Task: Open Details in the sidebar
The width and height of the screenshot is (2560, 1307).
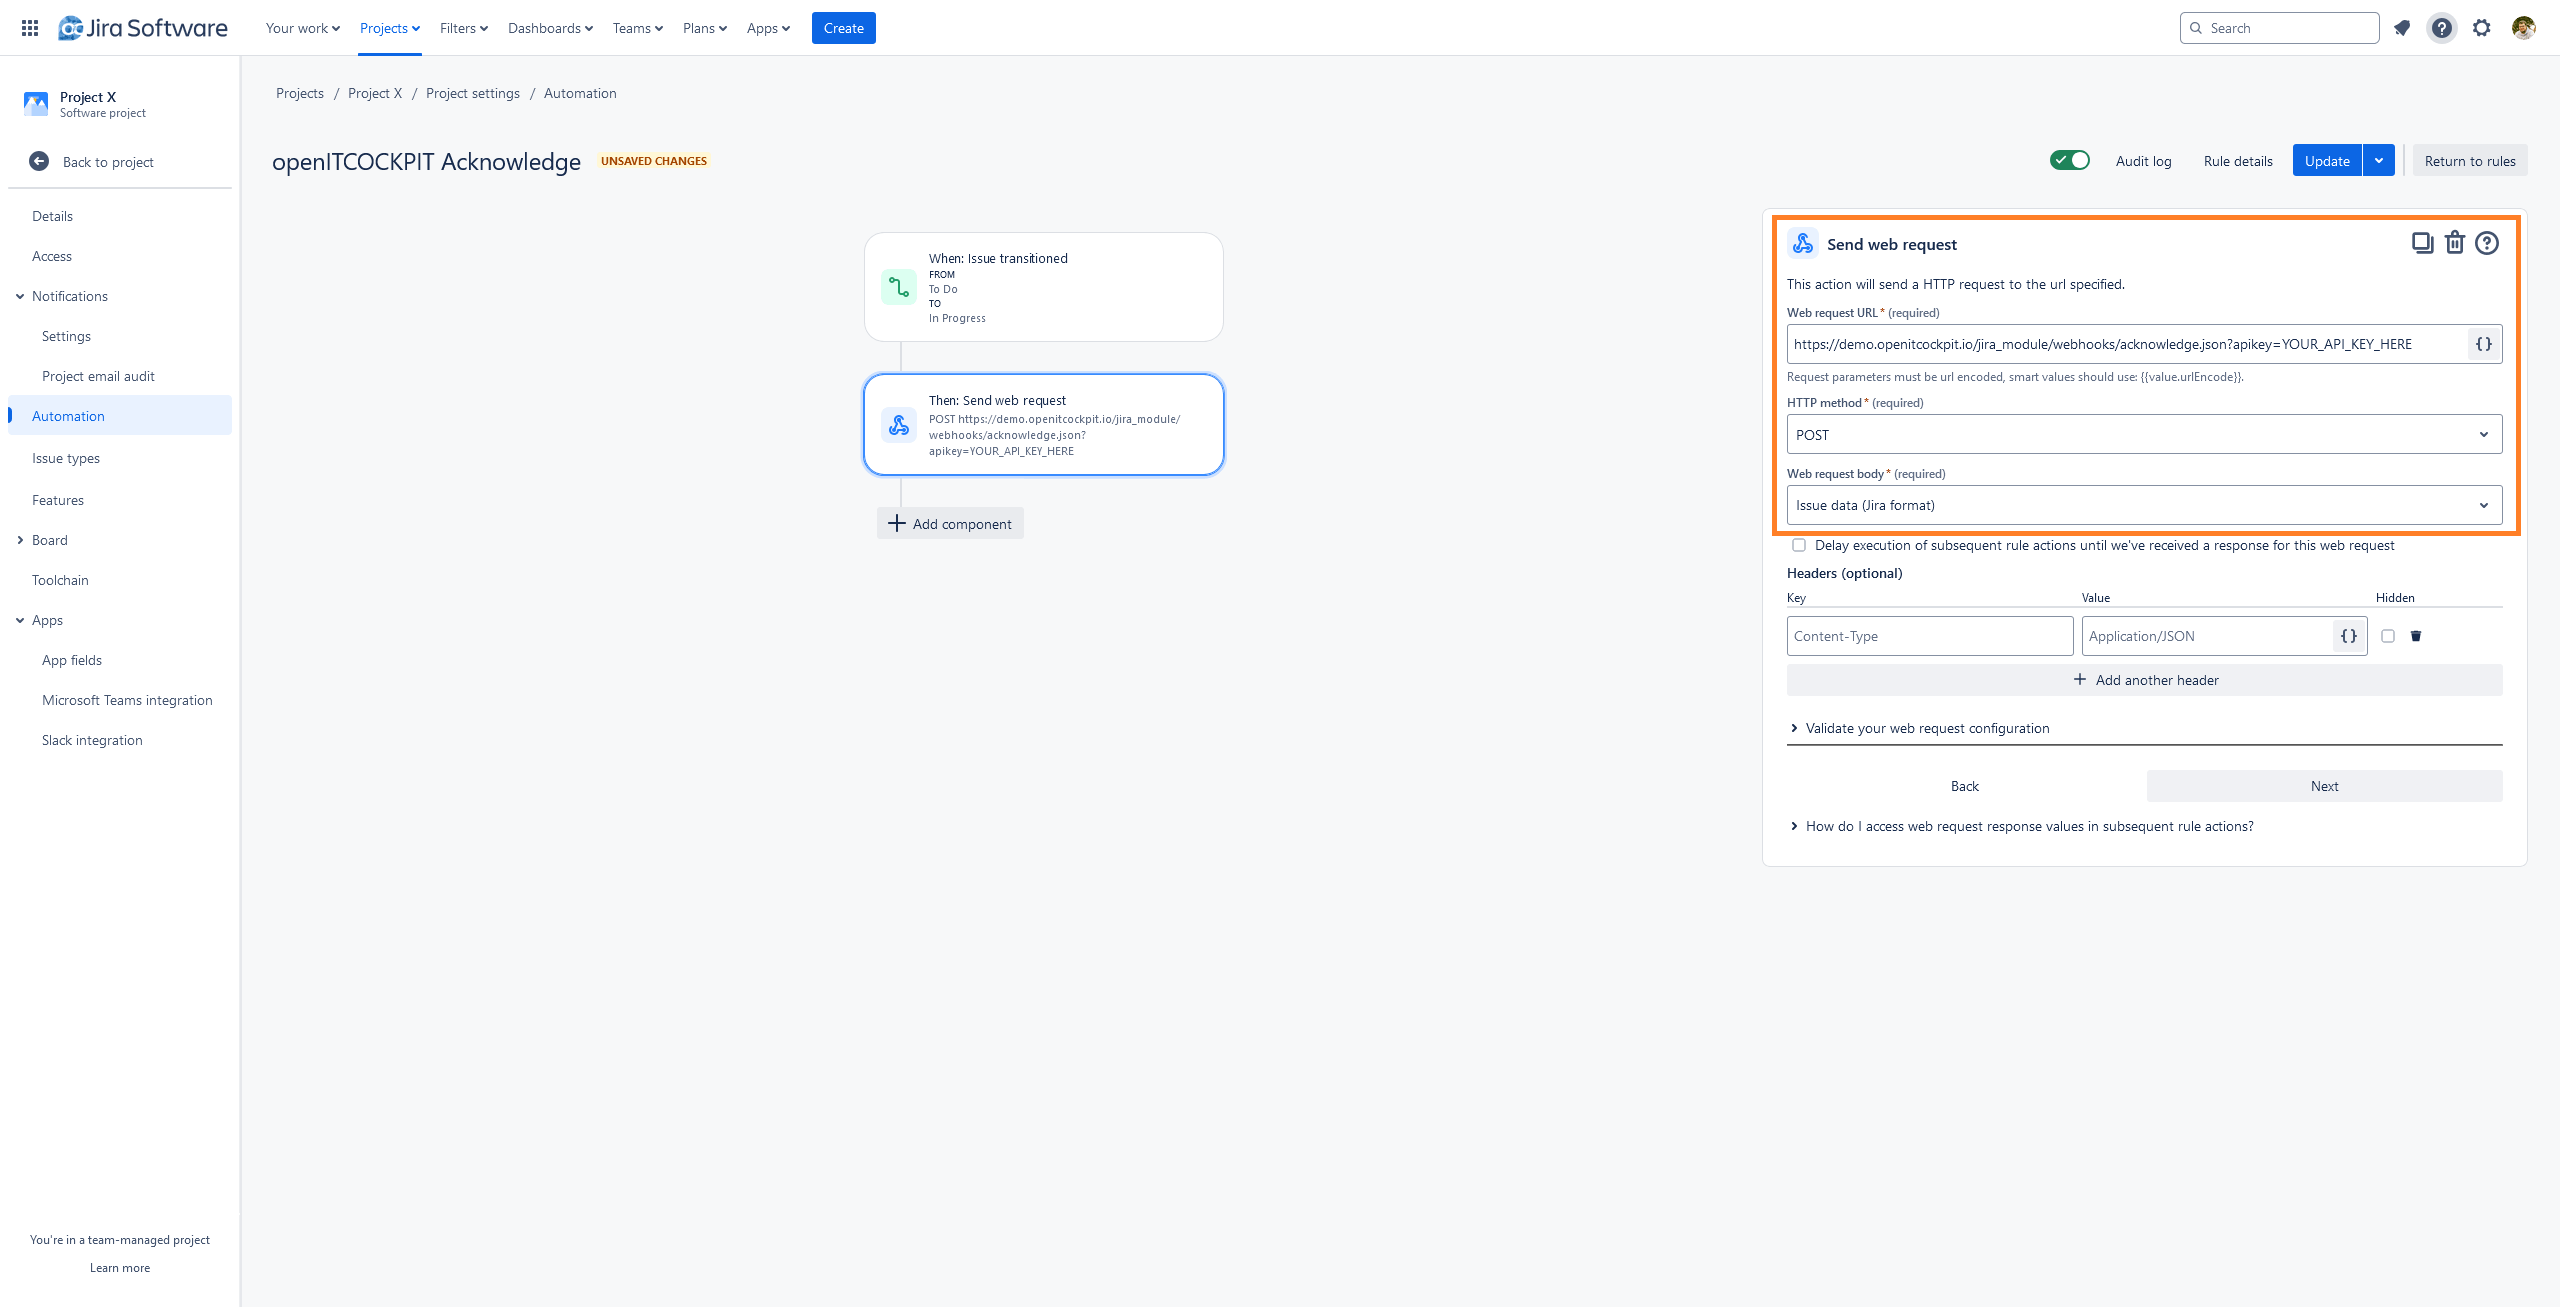Action: [x=52, y=216]
